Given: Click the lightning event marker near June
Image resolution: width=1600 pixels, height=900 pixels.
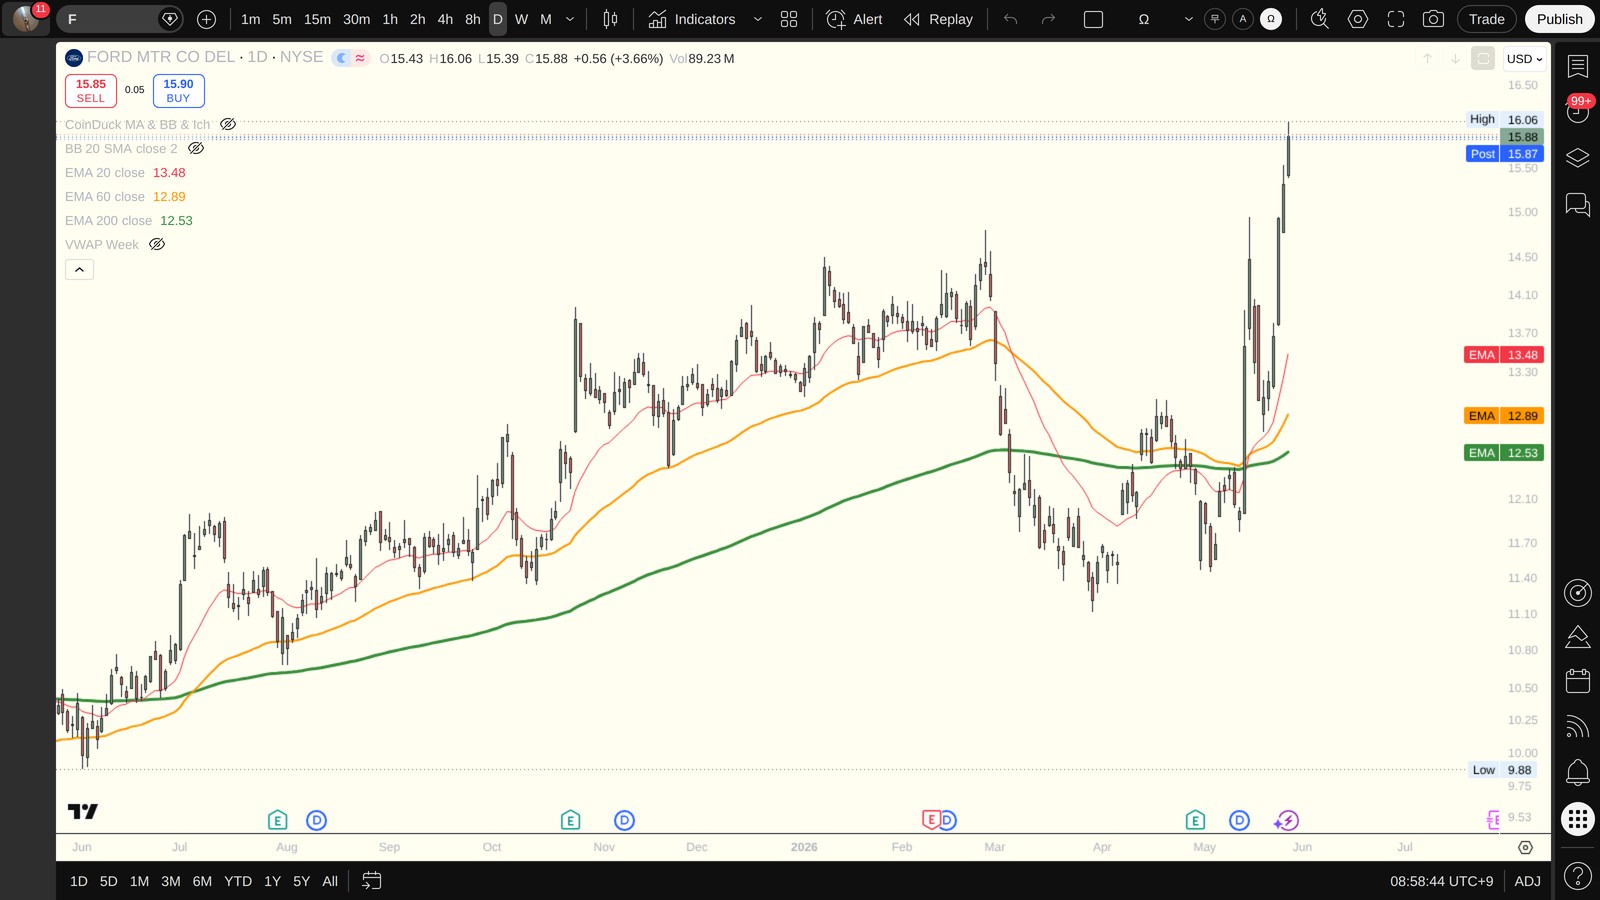Looking at the screenshot, I should (1287, 821).
